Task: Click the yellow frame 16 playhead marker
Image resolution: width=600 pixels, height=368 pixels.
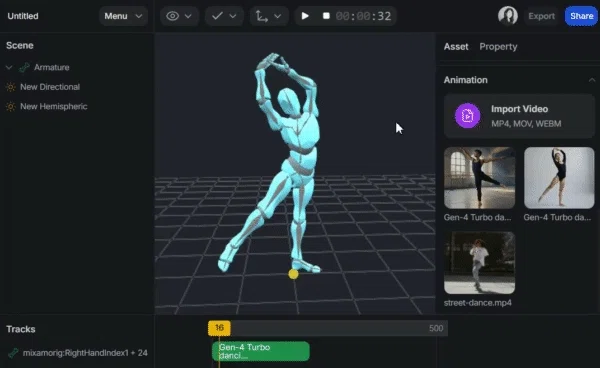Action: pyautogui.click(x=219, y=328)
